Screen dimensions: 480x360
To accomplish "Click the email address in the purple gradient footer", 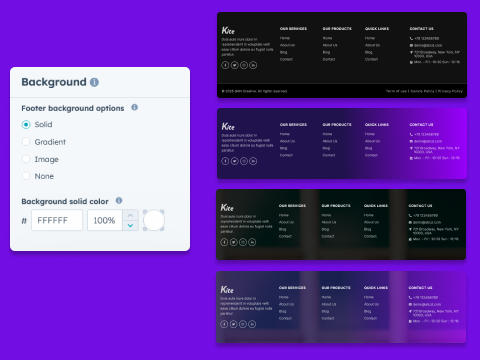I will click(428, 141).
